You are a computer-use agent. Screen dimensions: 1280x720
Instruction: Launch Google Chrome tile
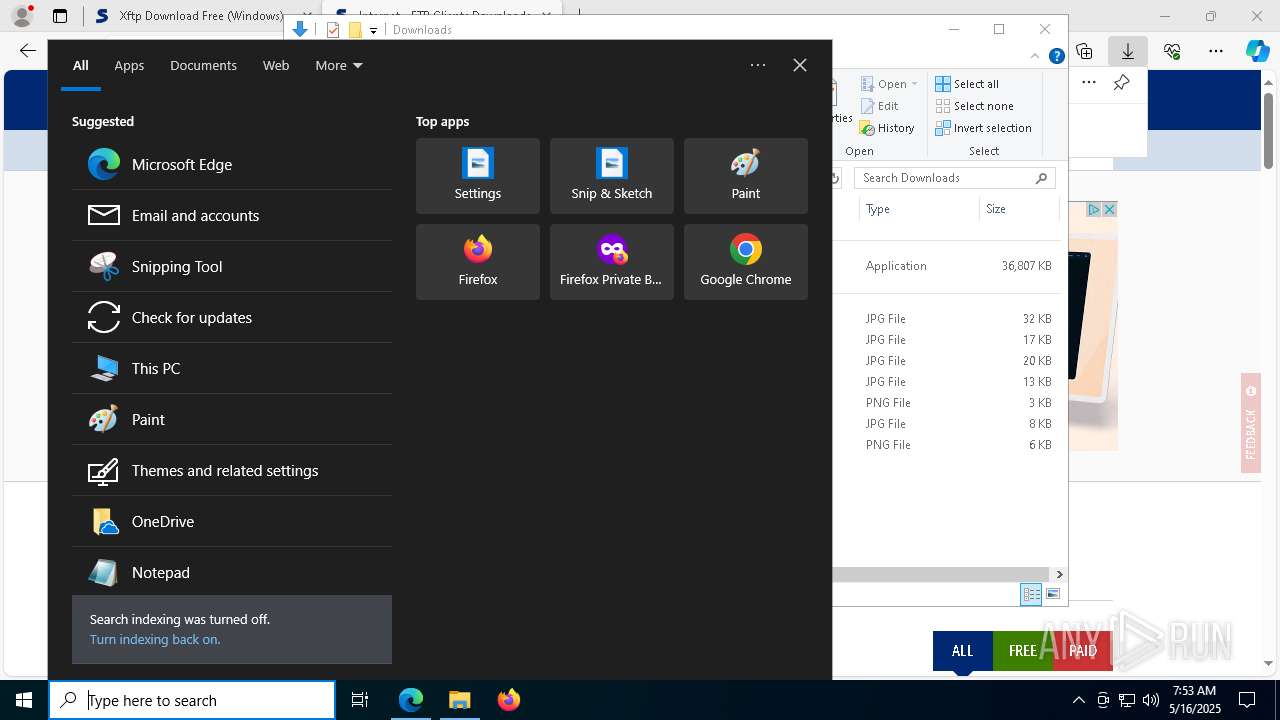[746, 262]
